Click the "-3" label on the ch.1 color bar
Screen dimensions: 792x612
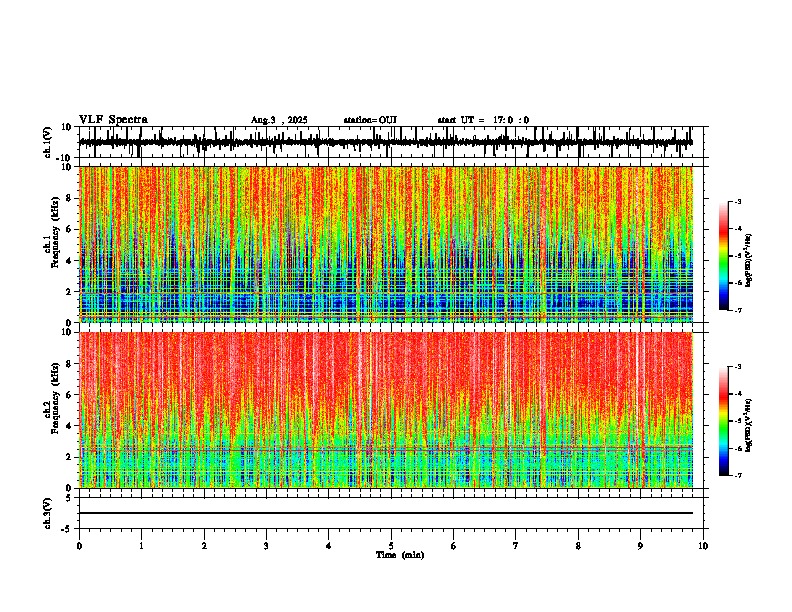pos(738,201)
